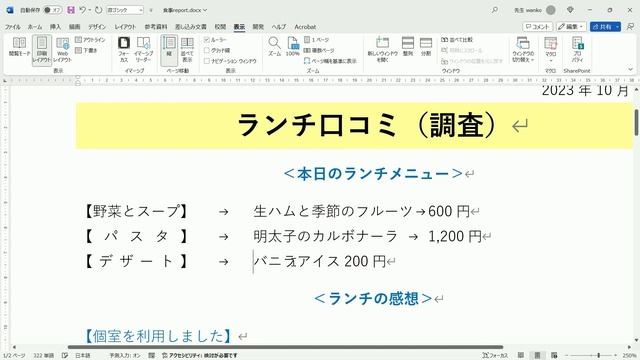
Task: Click the spelling check icon in status bar
Action: tap(64, 356)
